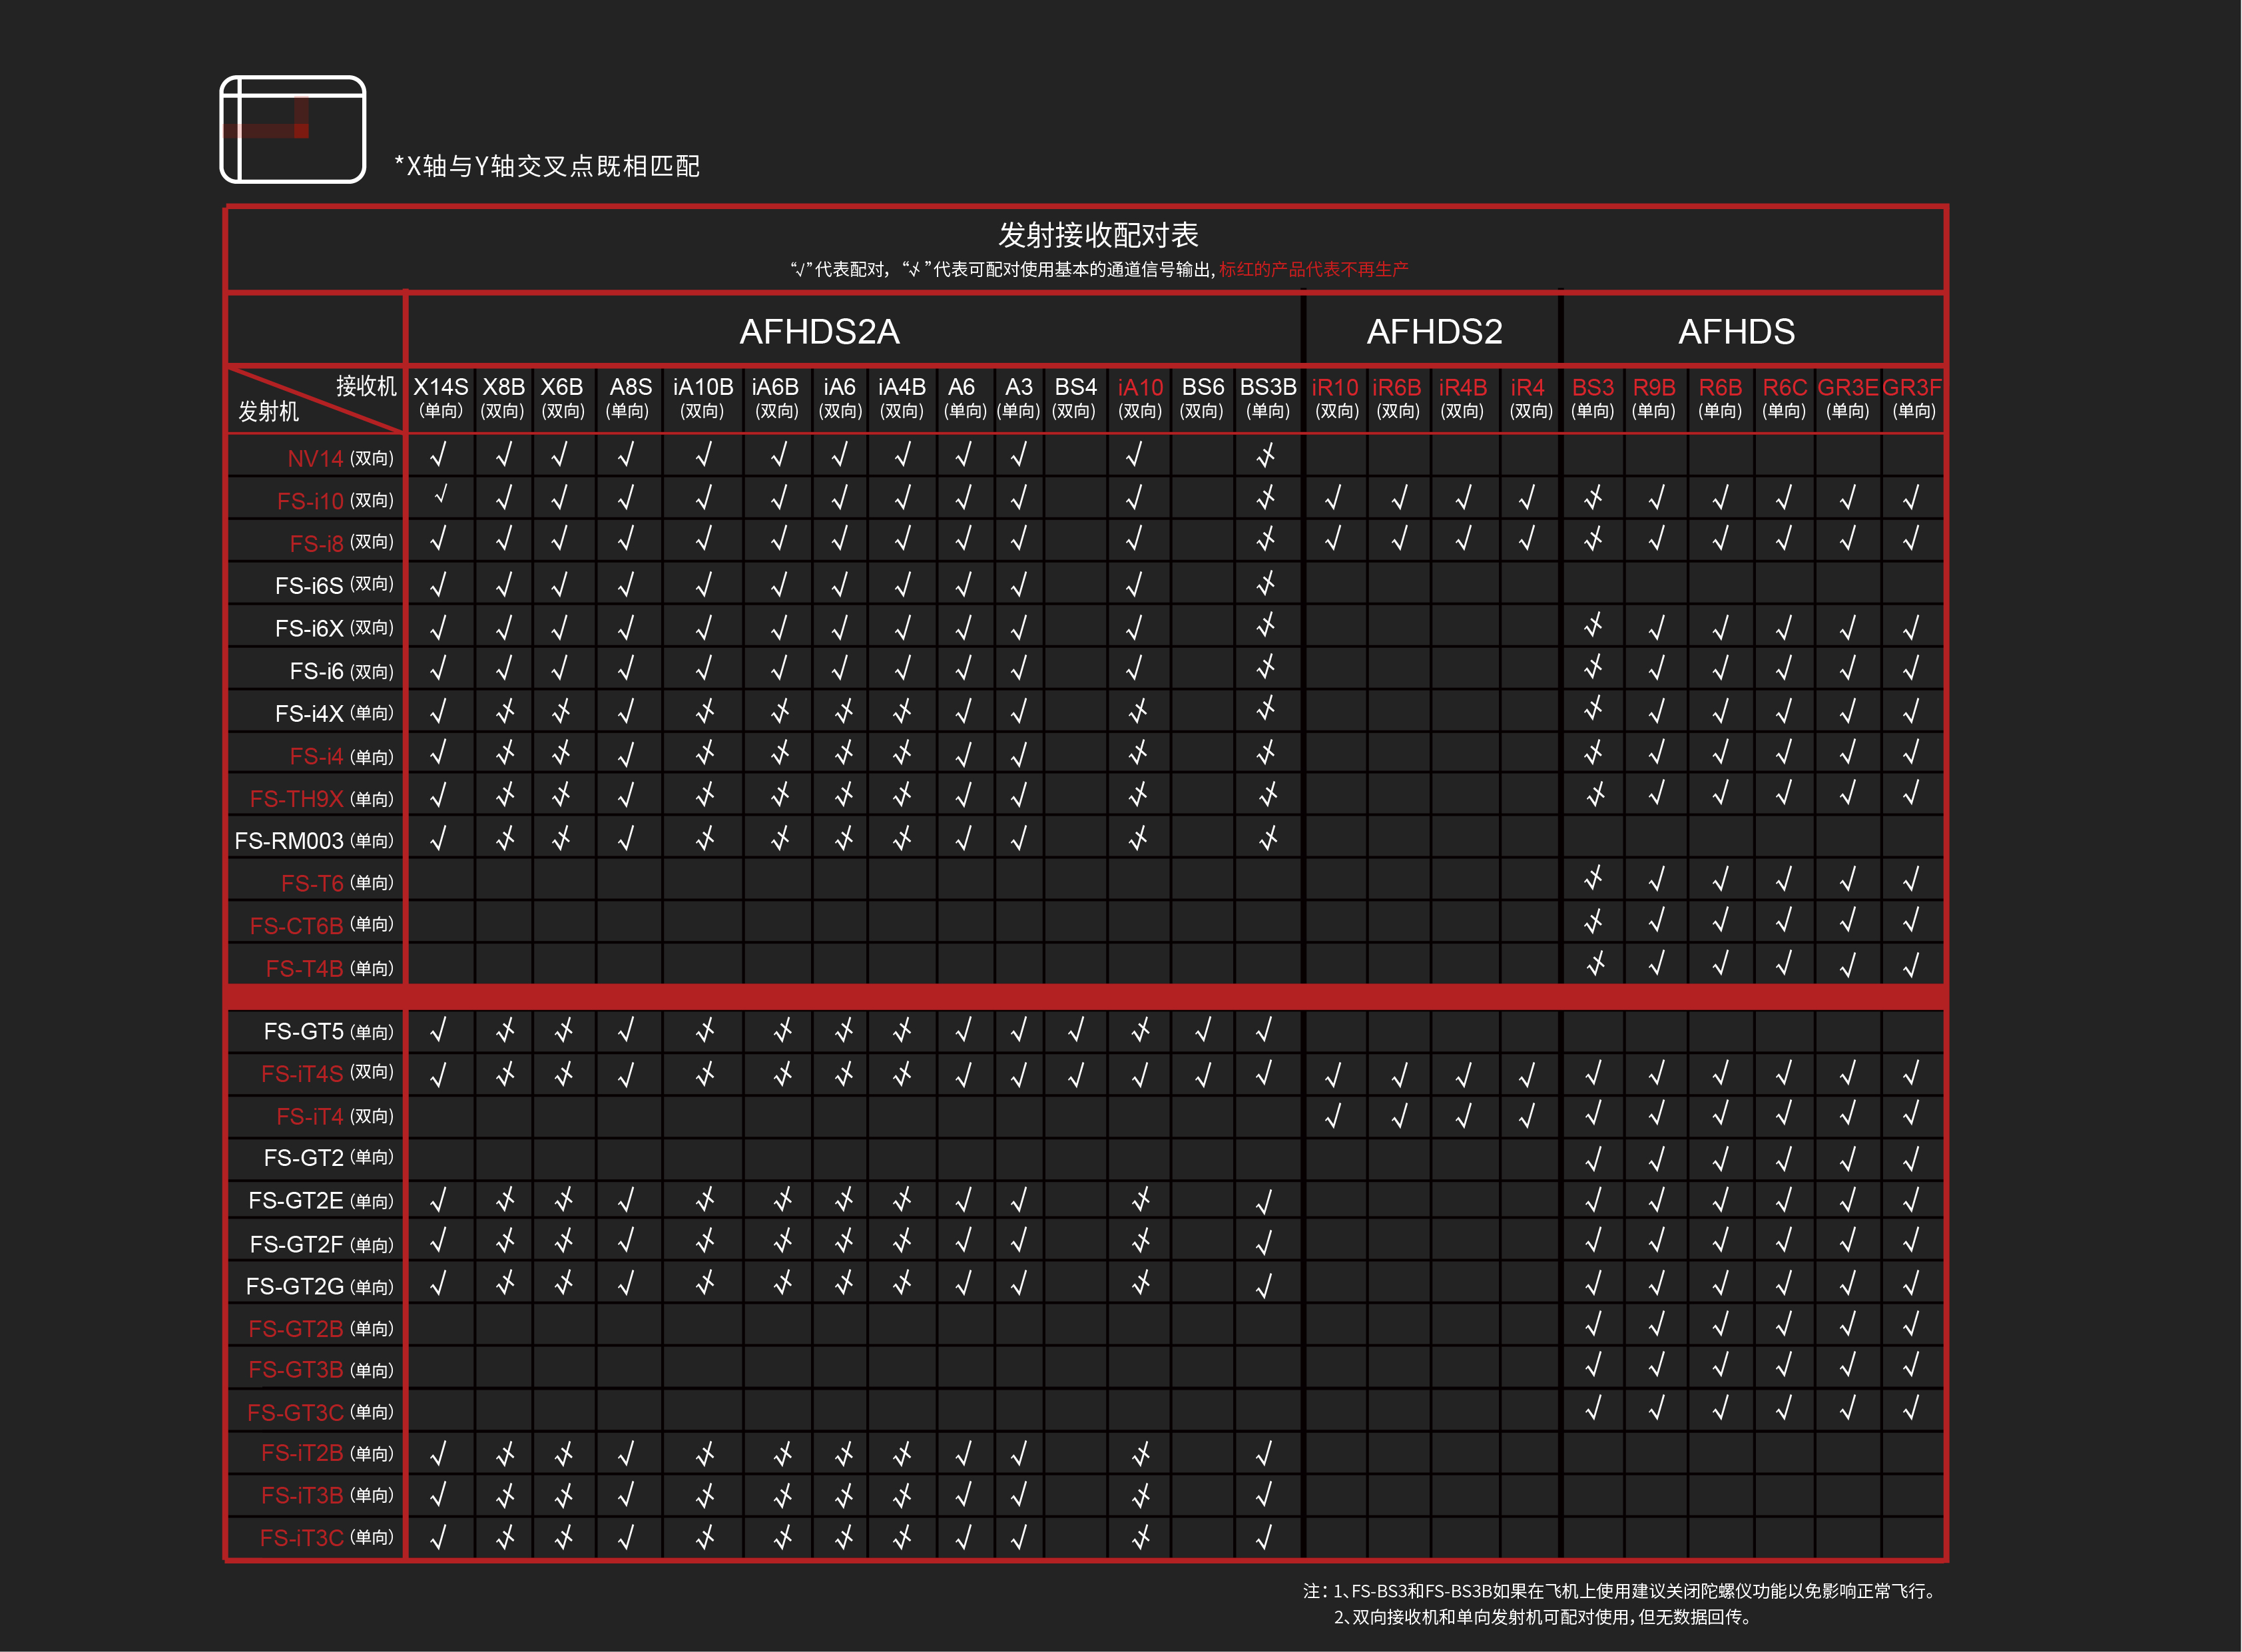Screen dimensions: 2242x1652
Task: Select the FS-iT2B transmitter row label
Action: 327,1453
